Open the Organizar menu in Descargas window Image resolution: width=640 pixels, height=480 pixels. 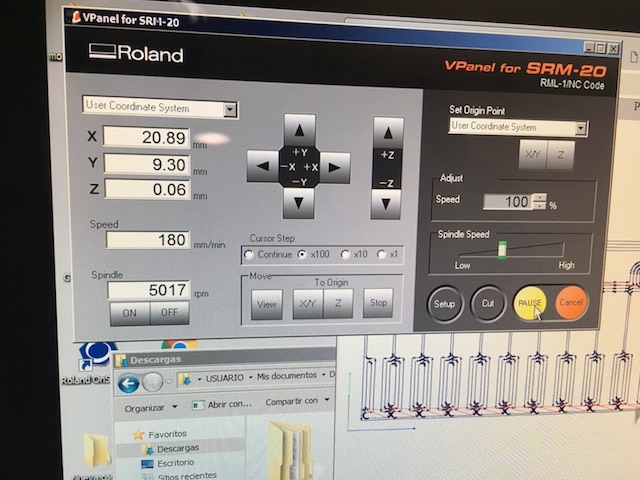tap(151, 408)
